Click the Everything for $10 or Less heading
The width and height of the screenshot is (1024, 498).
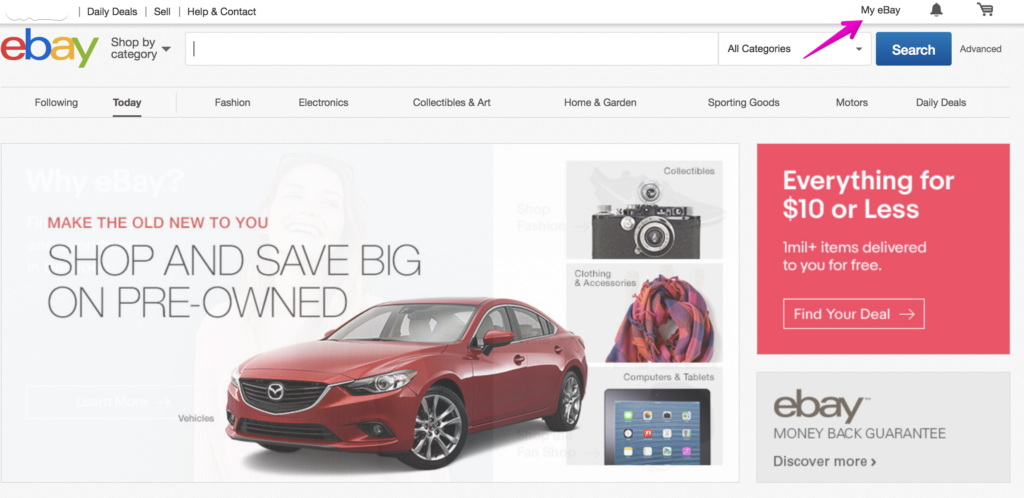868,195
